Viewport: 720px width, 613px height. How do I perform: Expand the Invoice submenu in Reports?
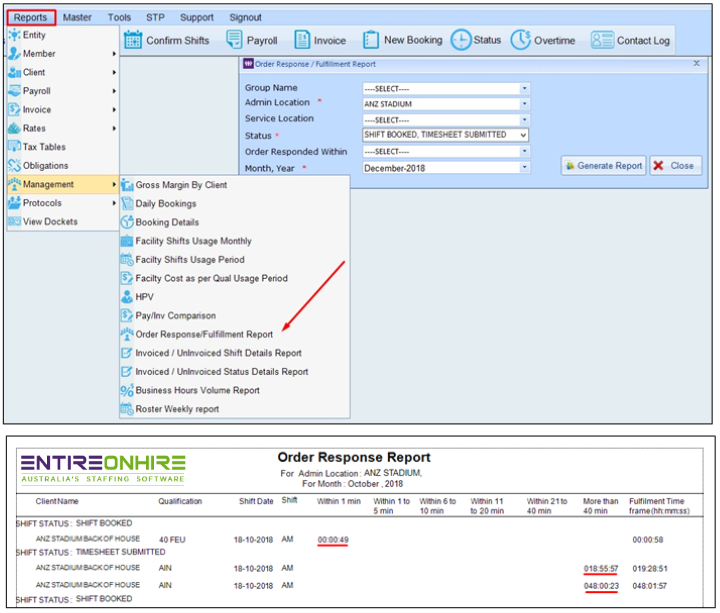pos(114,110)
